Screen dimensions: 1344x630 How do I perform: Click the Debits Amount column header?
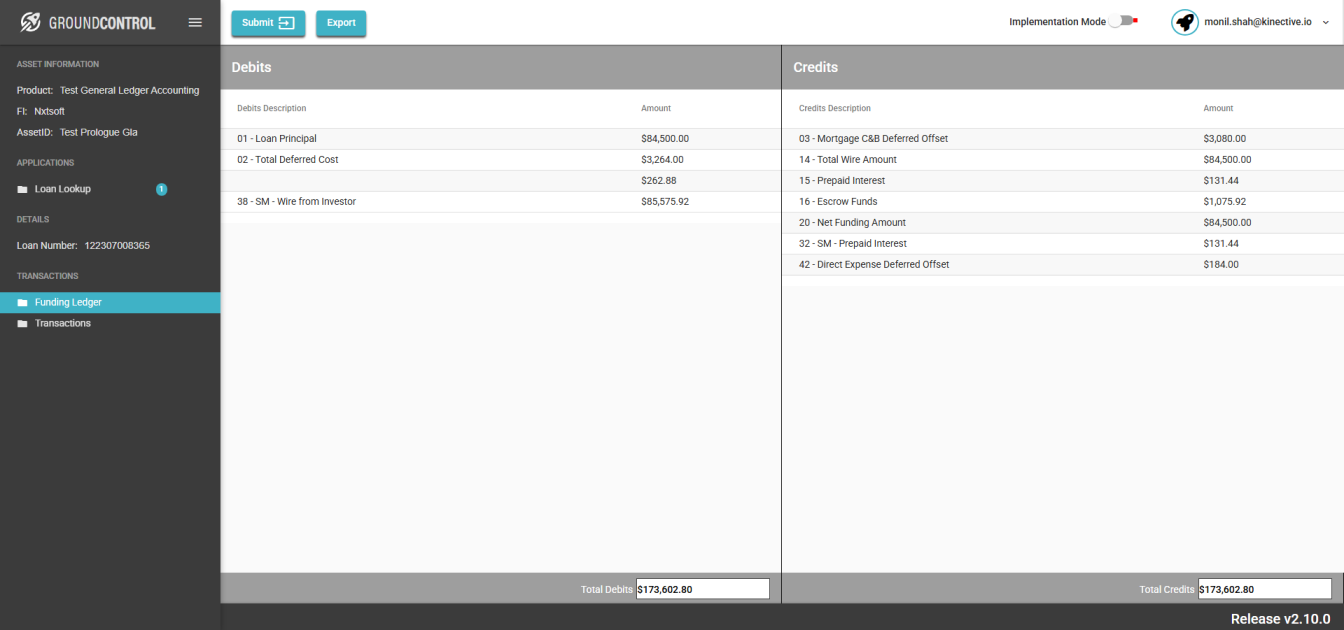[656, 108]
